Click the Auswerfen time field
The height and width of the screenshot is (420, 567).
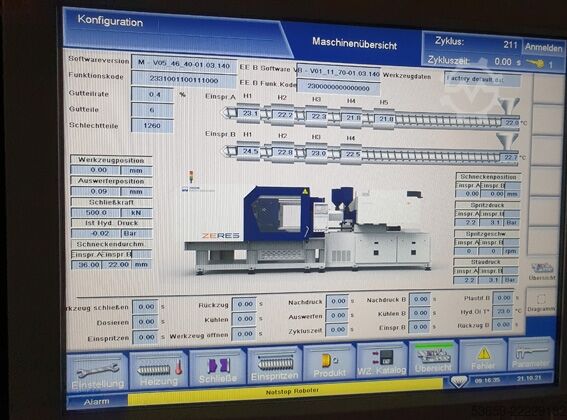pos(338,315)
